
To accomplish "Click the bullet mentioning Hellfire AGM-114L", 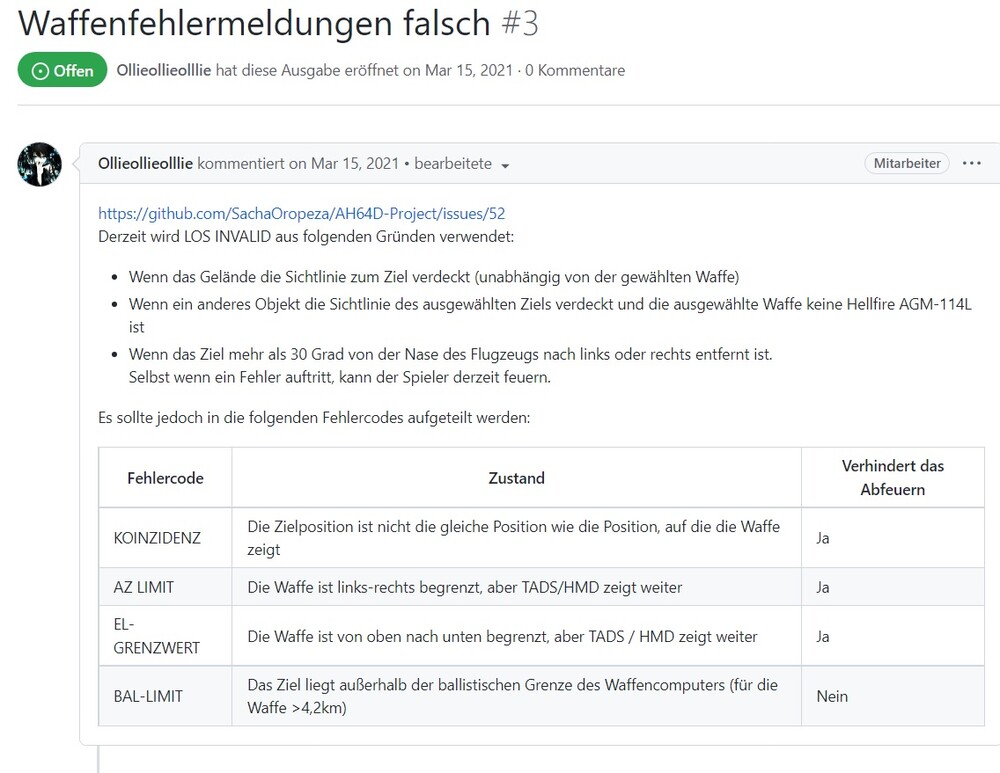I will [550, 315].
